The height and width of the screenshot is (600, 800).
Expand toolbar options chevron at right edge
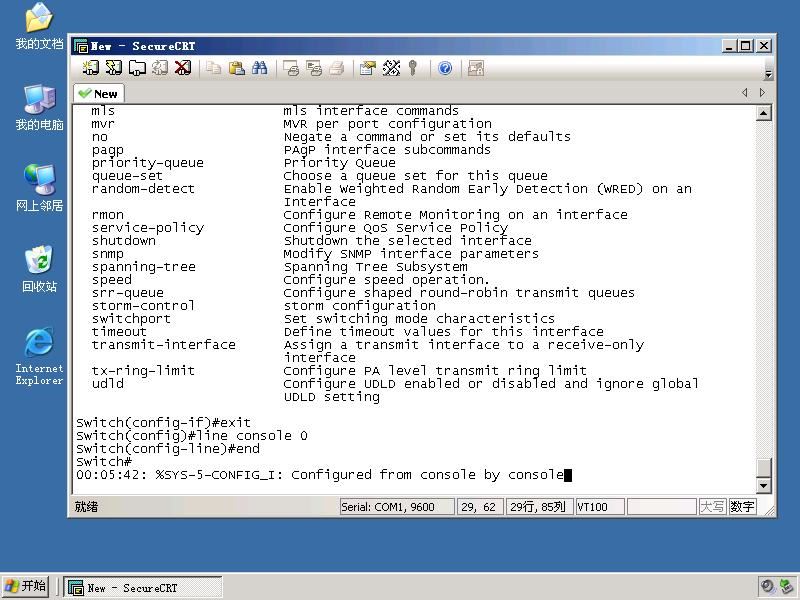pyautogui.click(x=768, y=74)
